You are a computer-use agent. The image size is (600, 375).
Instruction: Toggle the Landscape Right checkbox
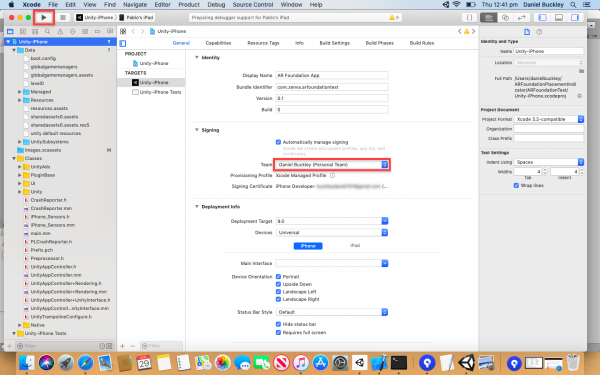[278, 299]
